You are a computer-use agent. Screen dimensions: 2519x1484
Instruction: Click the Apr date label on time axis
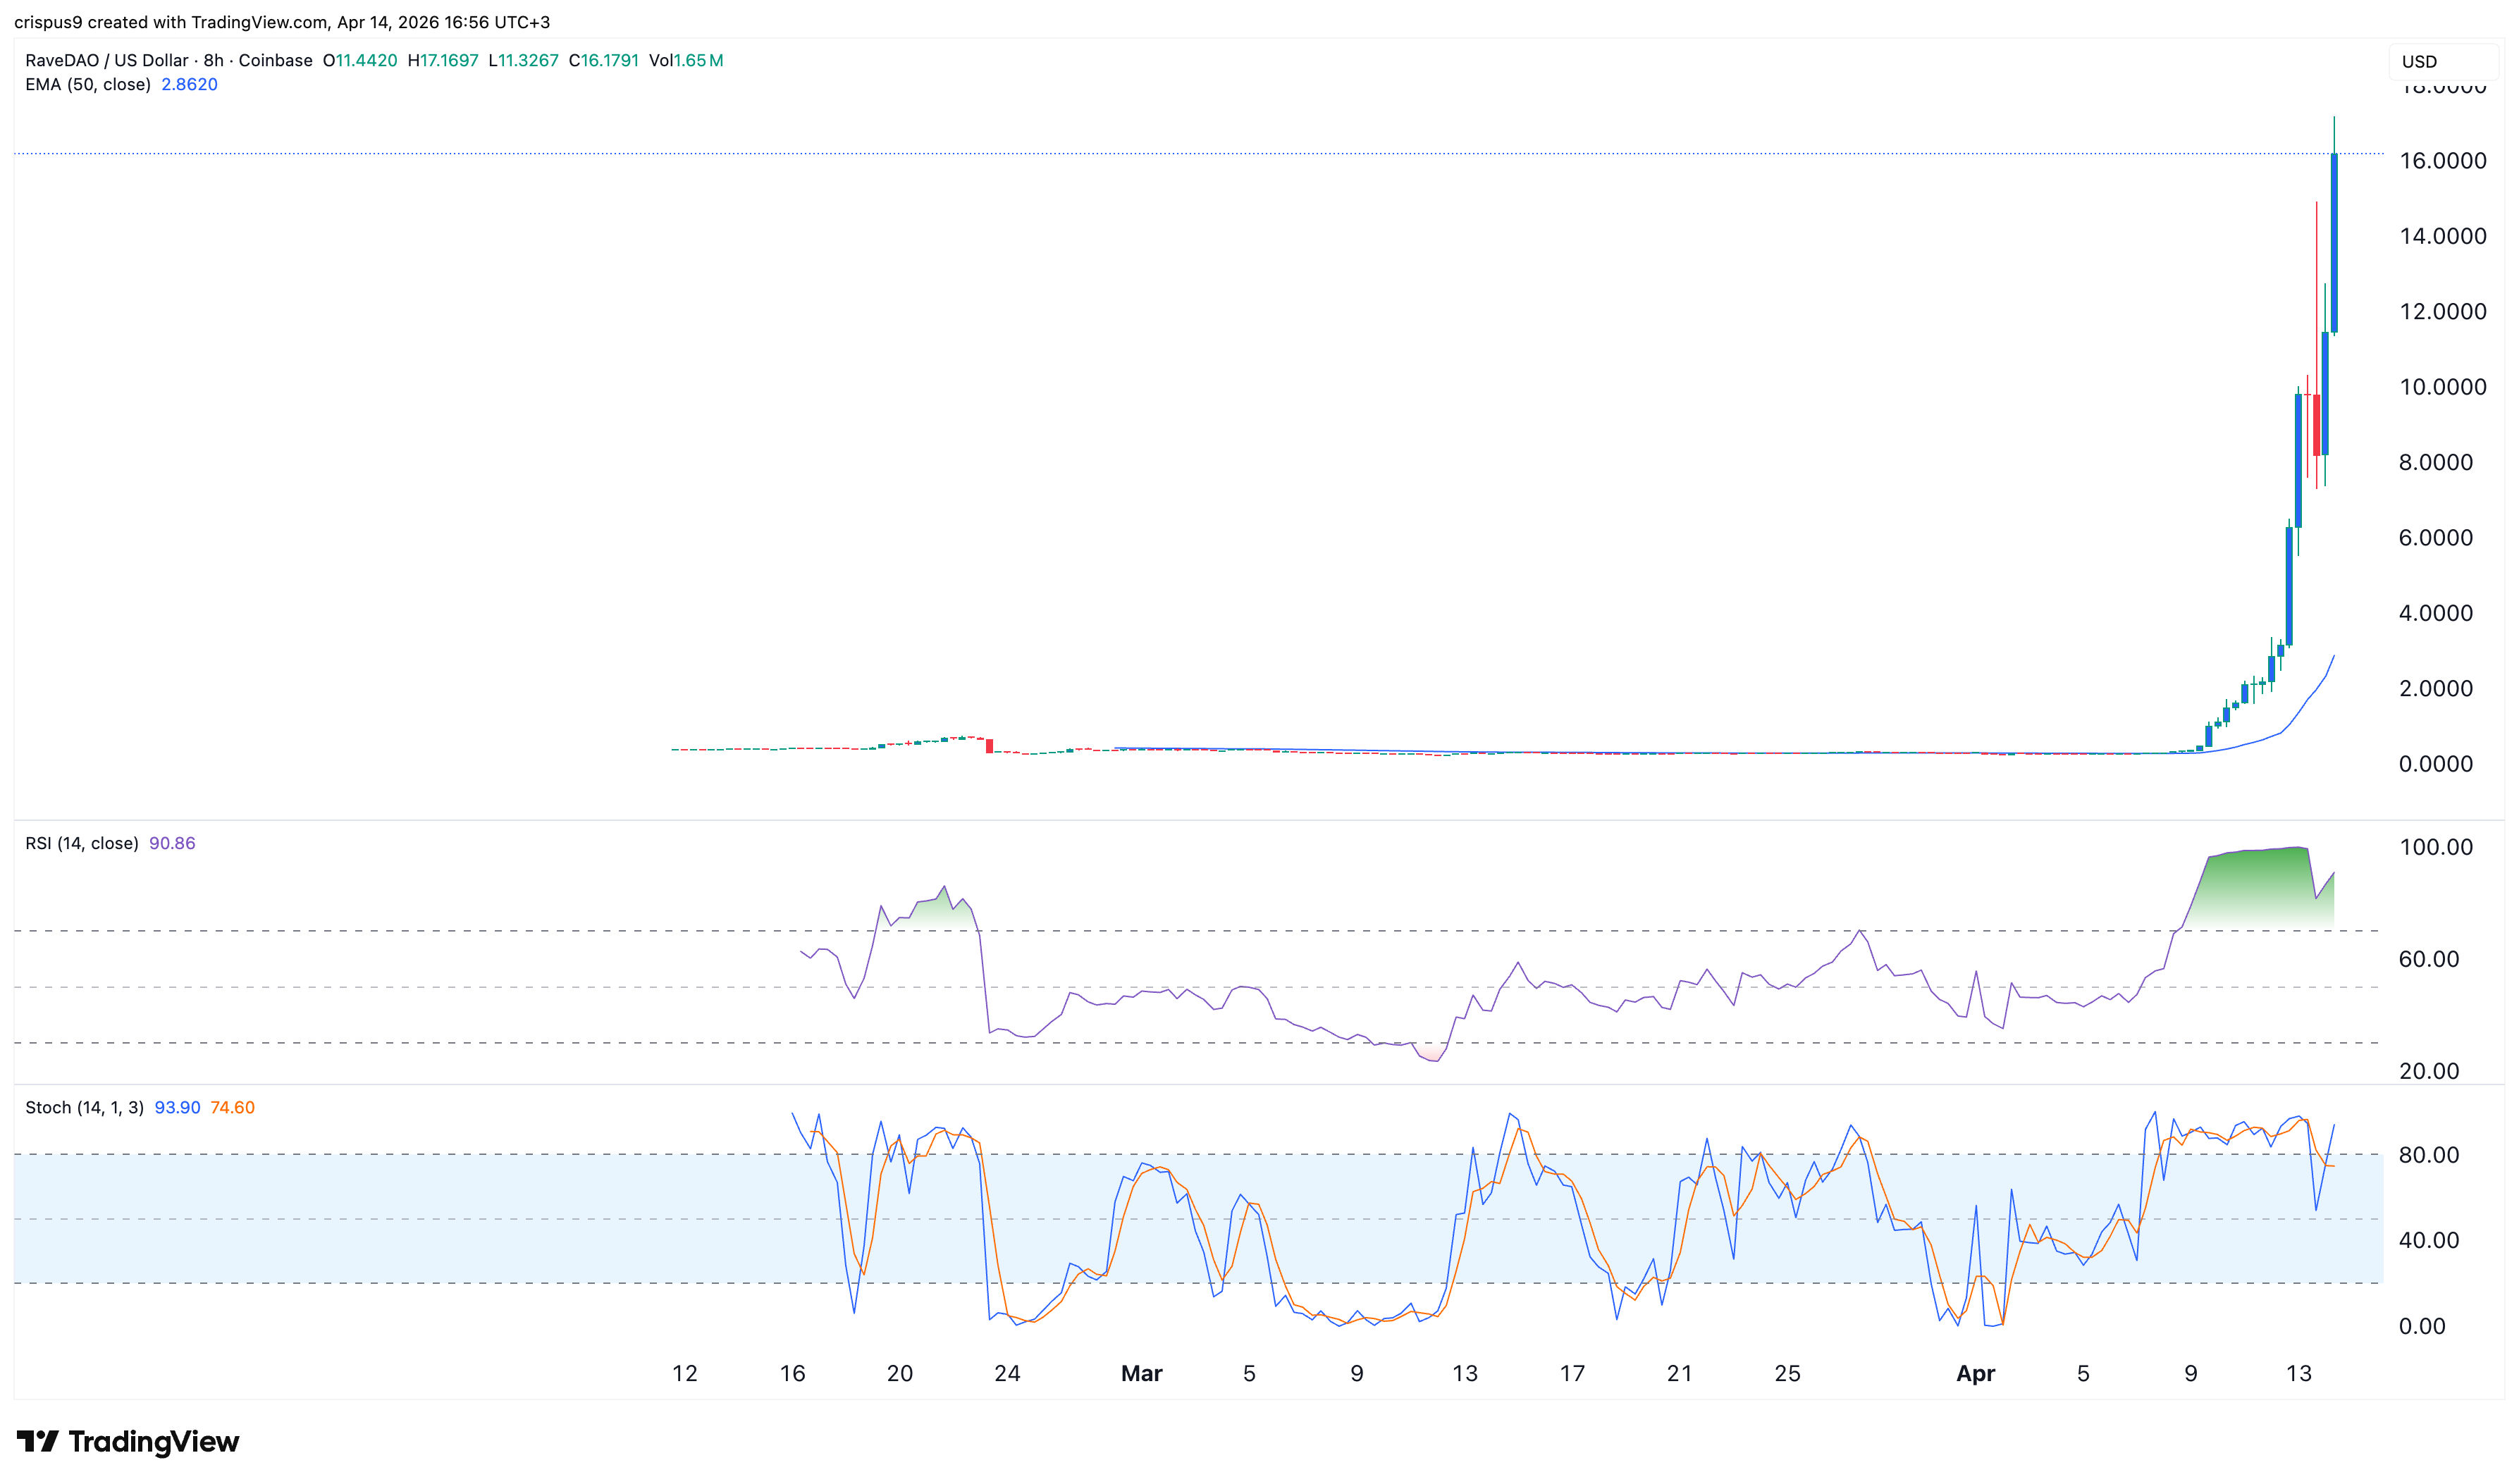1975,1373
